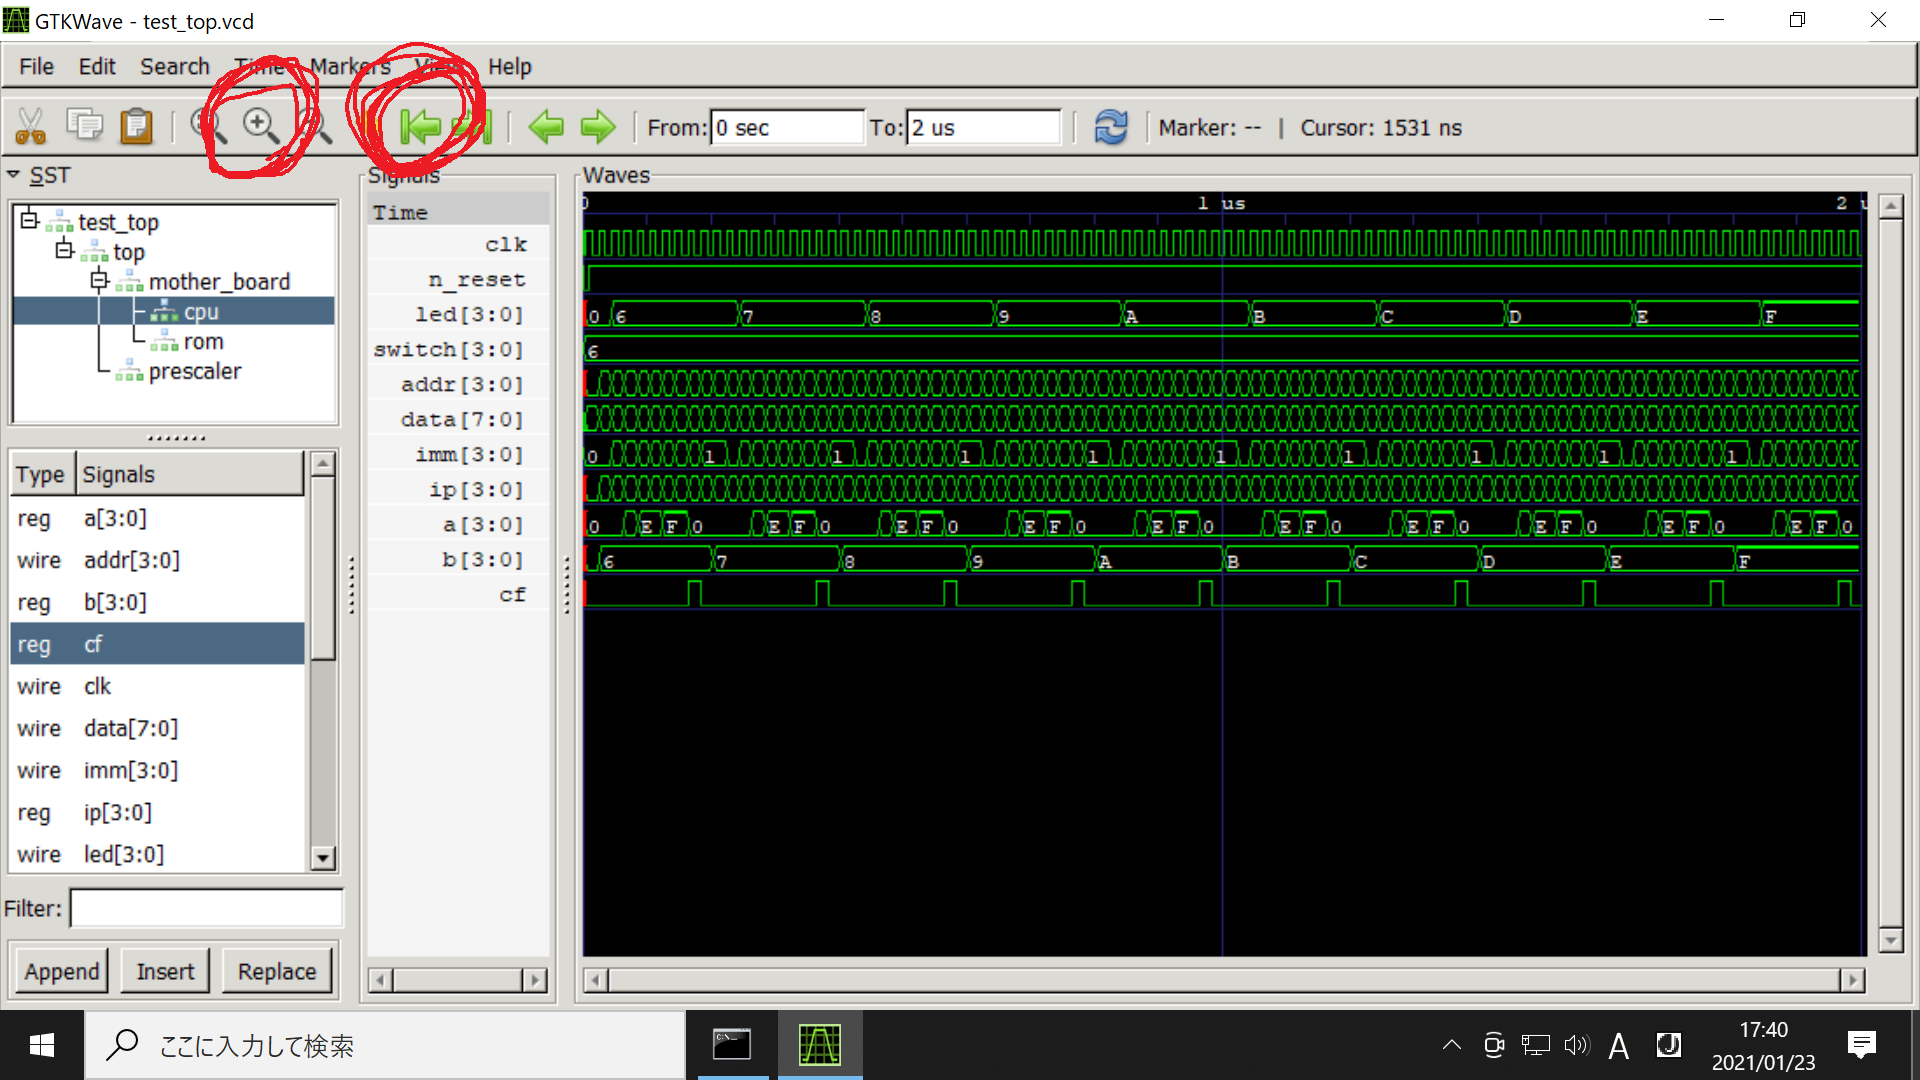Image resolution: width=1920 pixels, height=1080 pixels.
Task: Click the Zoom In magnifier icon
Action: [261, 126]
